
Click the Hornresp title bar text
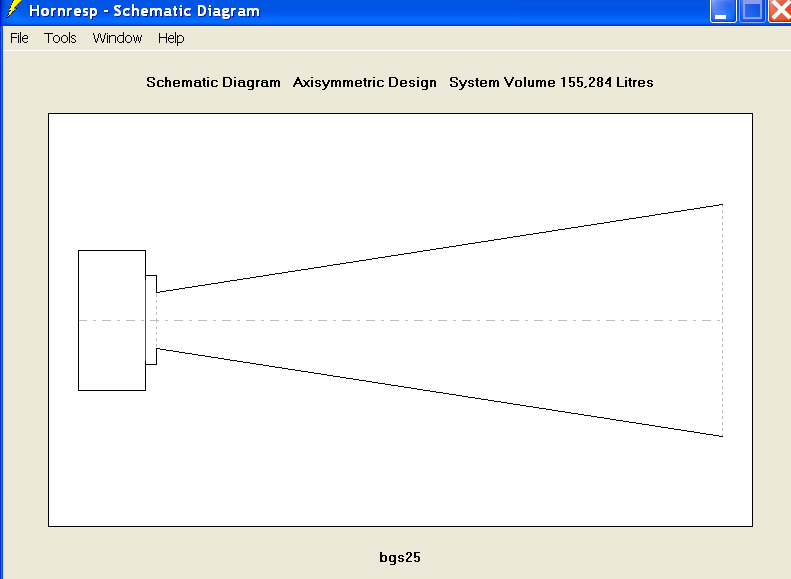[x=144, y=11]
